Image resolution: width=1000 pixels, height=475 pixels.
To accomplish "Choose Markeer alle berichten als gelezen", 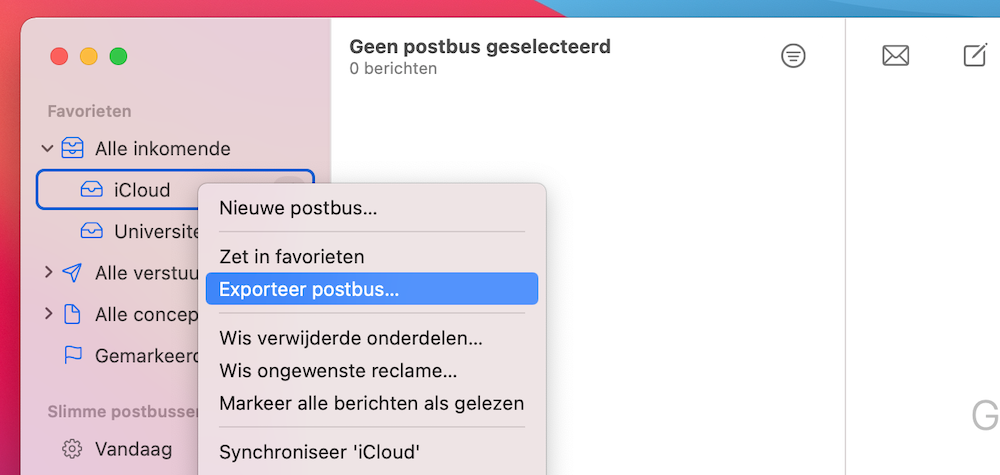I will point(372,403).
